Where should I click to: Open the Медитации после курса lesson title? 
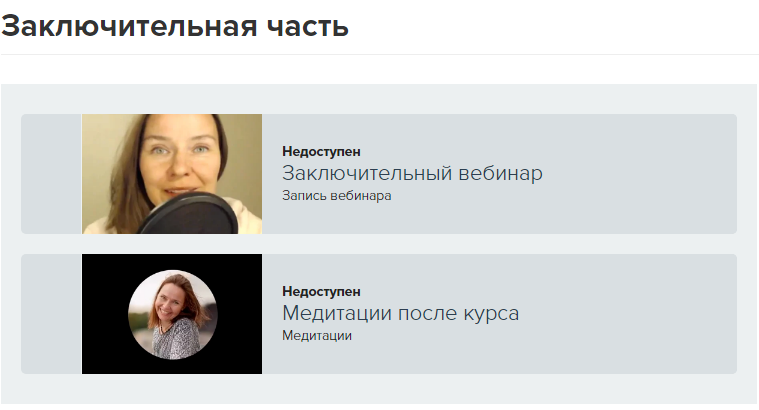(x=400, y=313)
